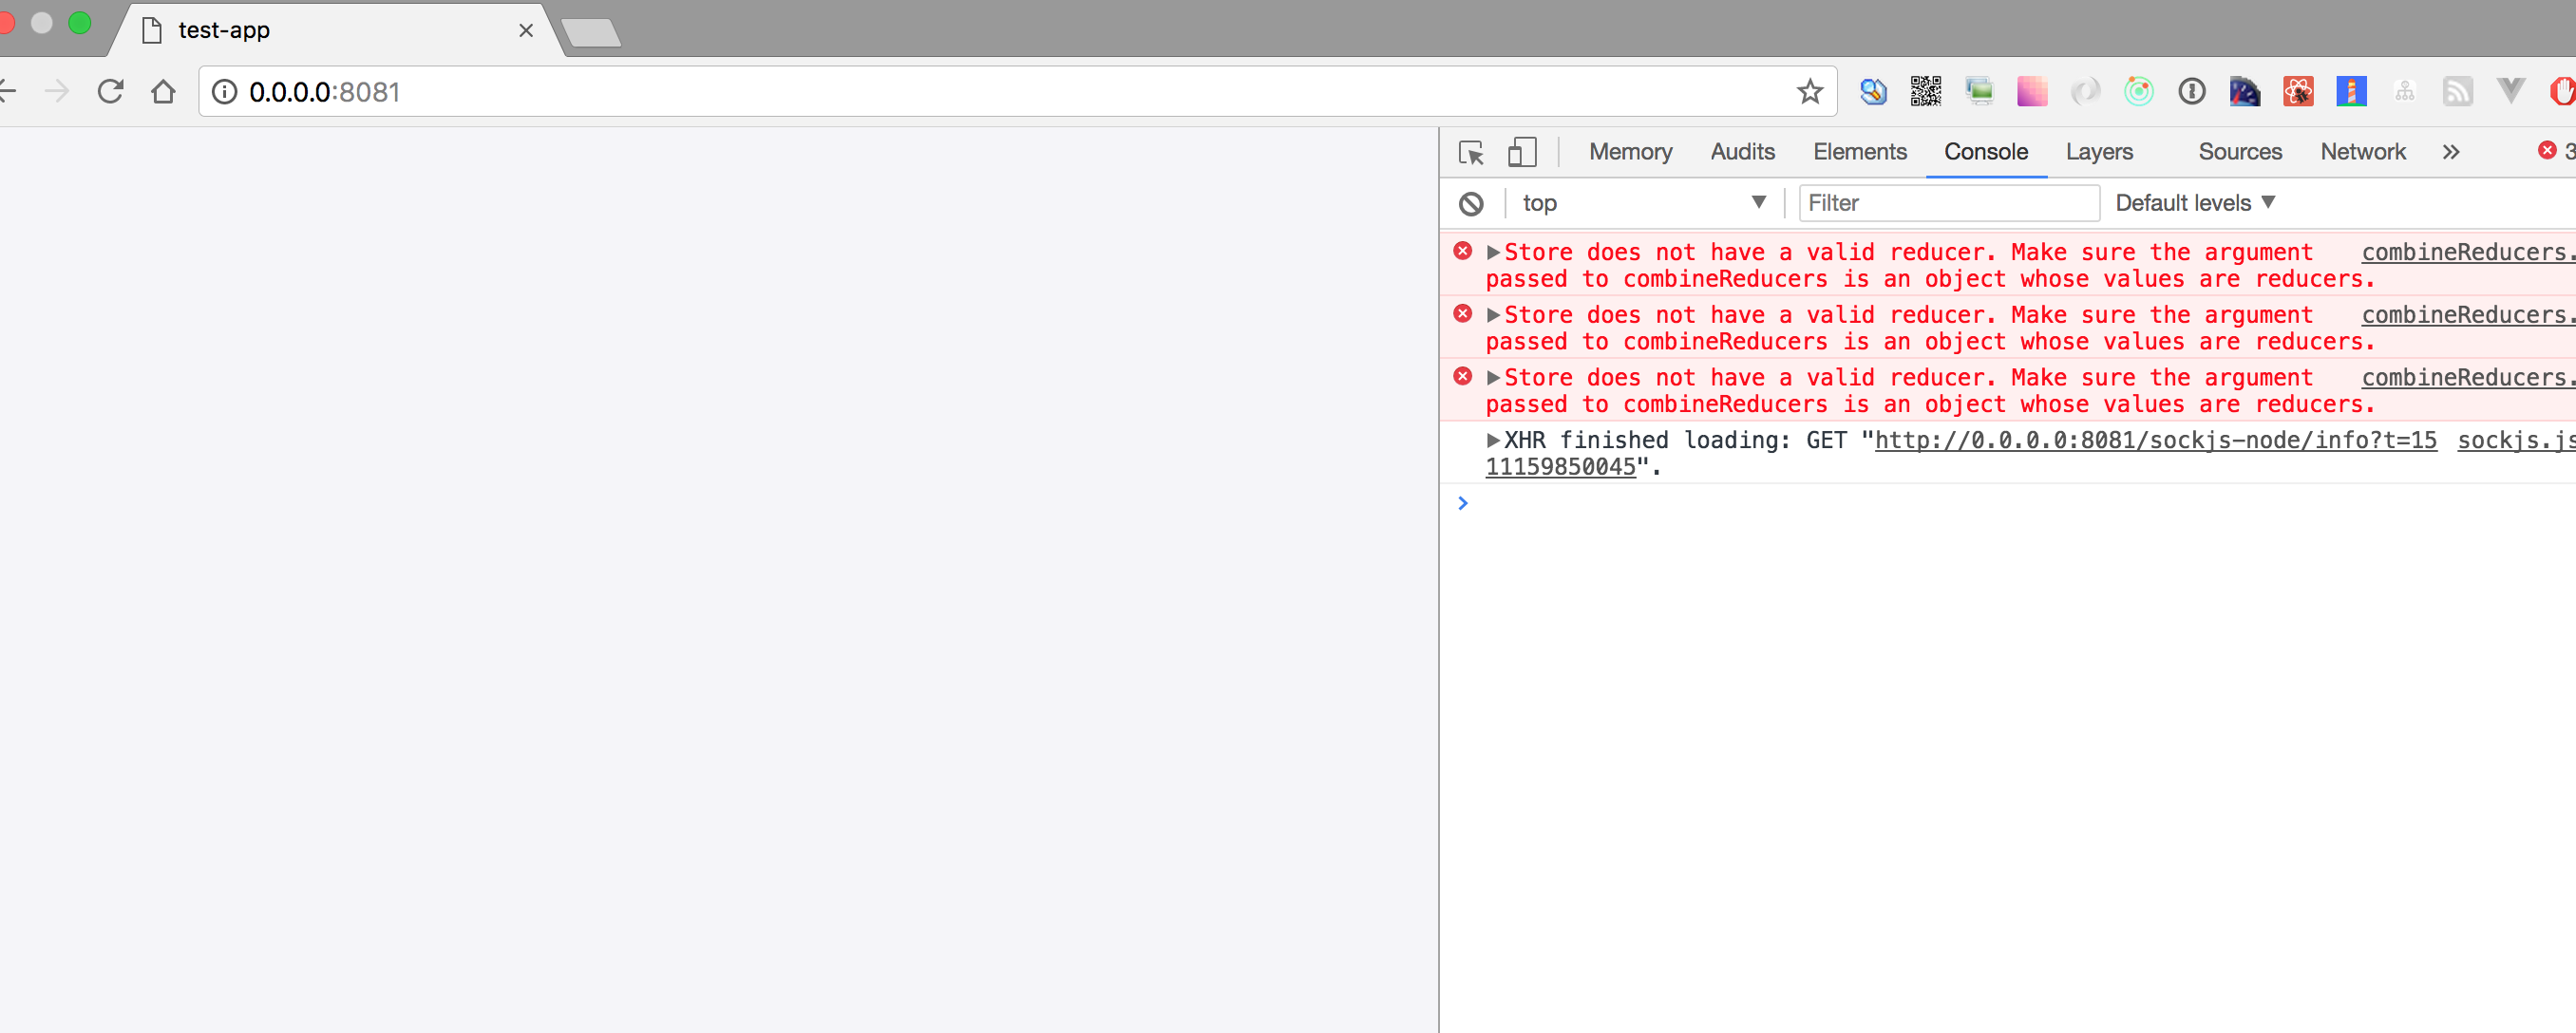
Task: Expand the XHR finished loading message
Action: pos(1493,439)
